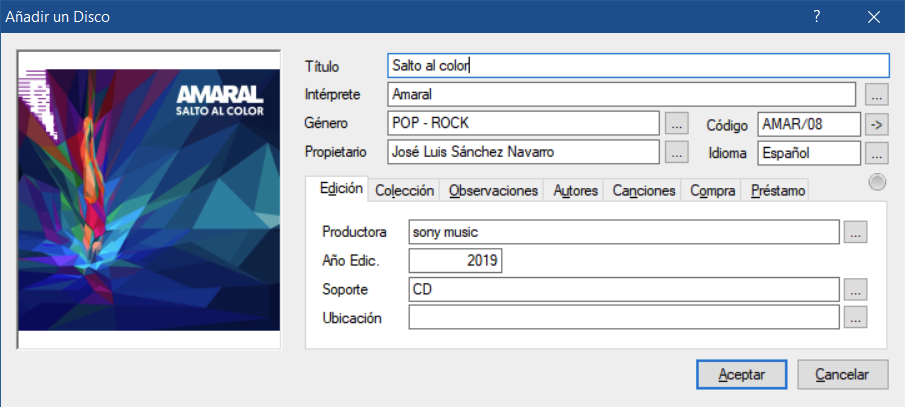
Task: Open the Observaciones tab
Action: pyautogui.click(x=493, y=190)
